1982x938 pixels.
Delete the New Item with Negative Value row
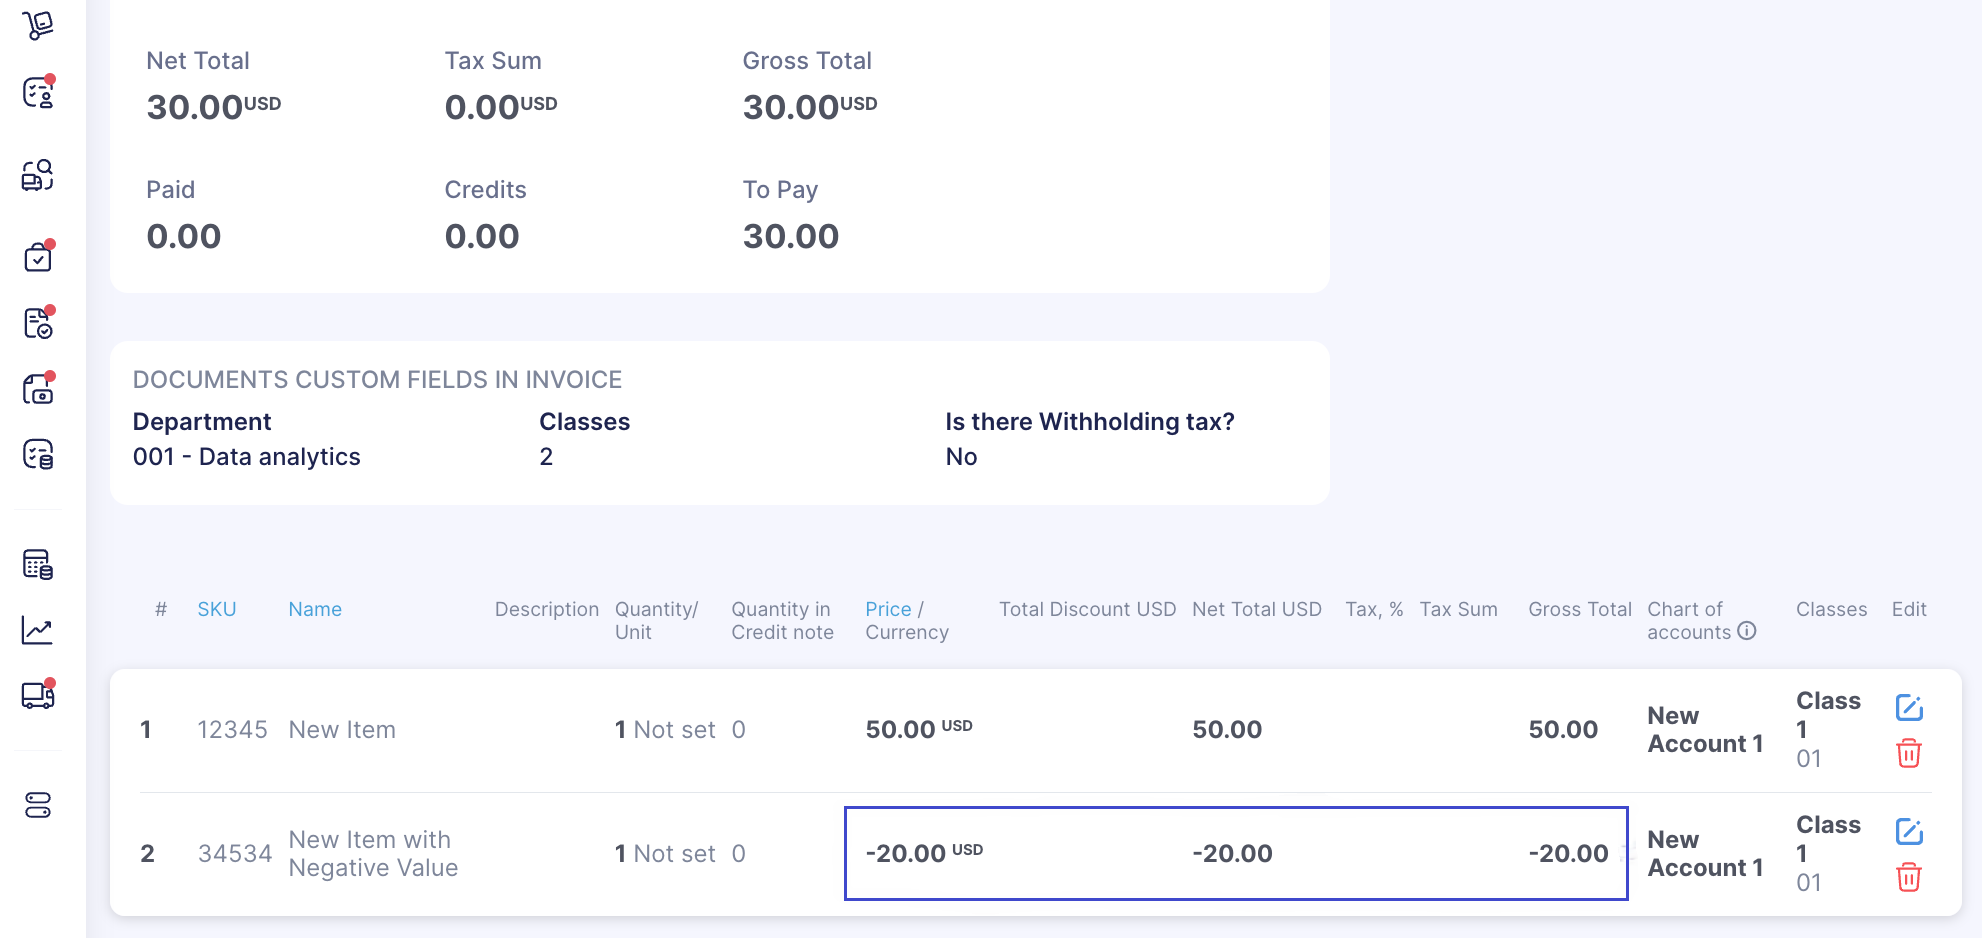1909,877
